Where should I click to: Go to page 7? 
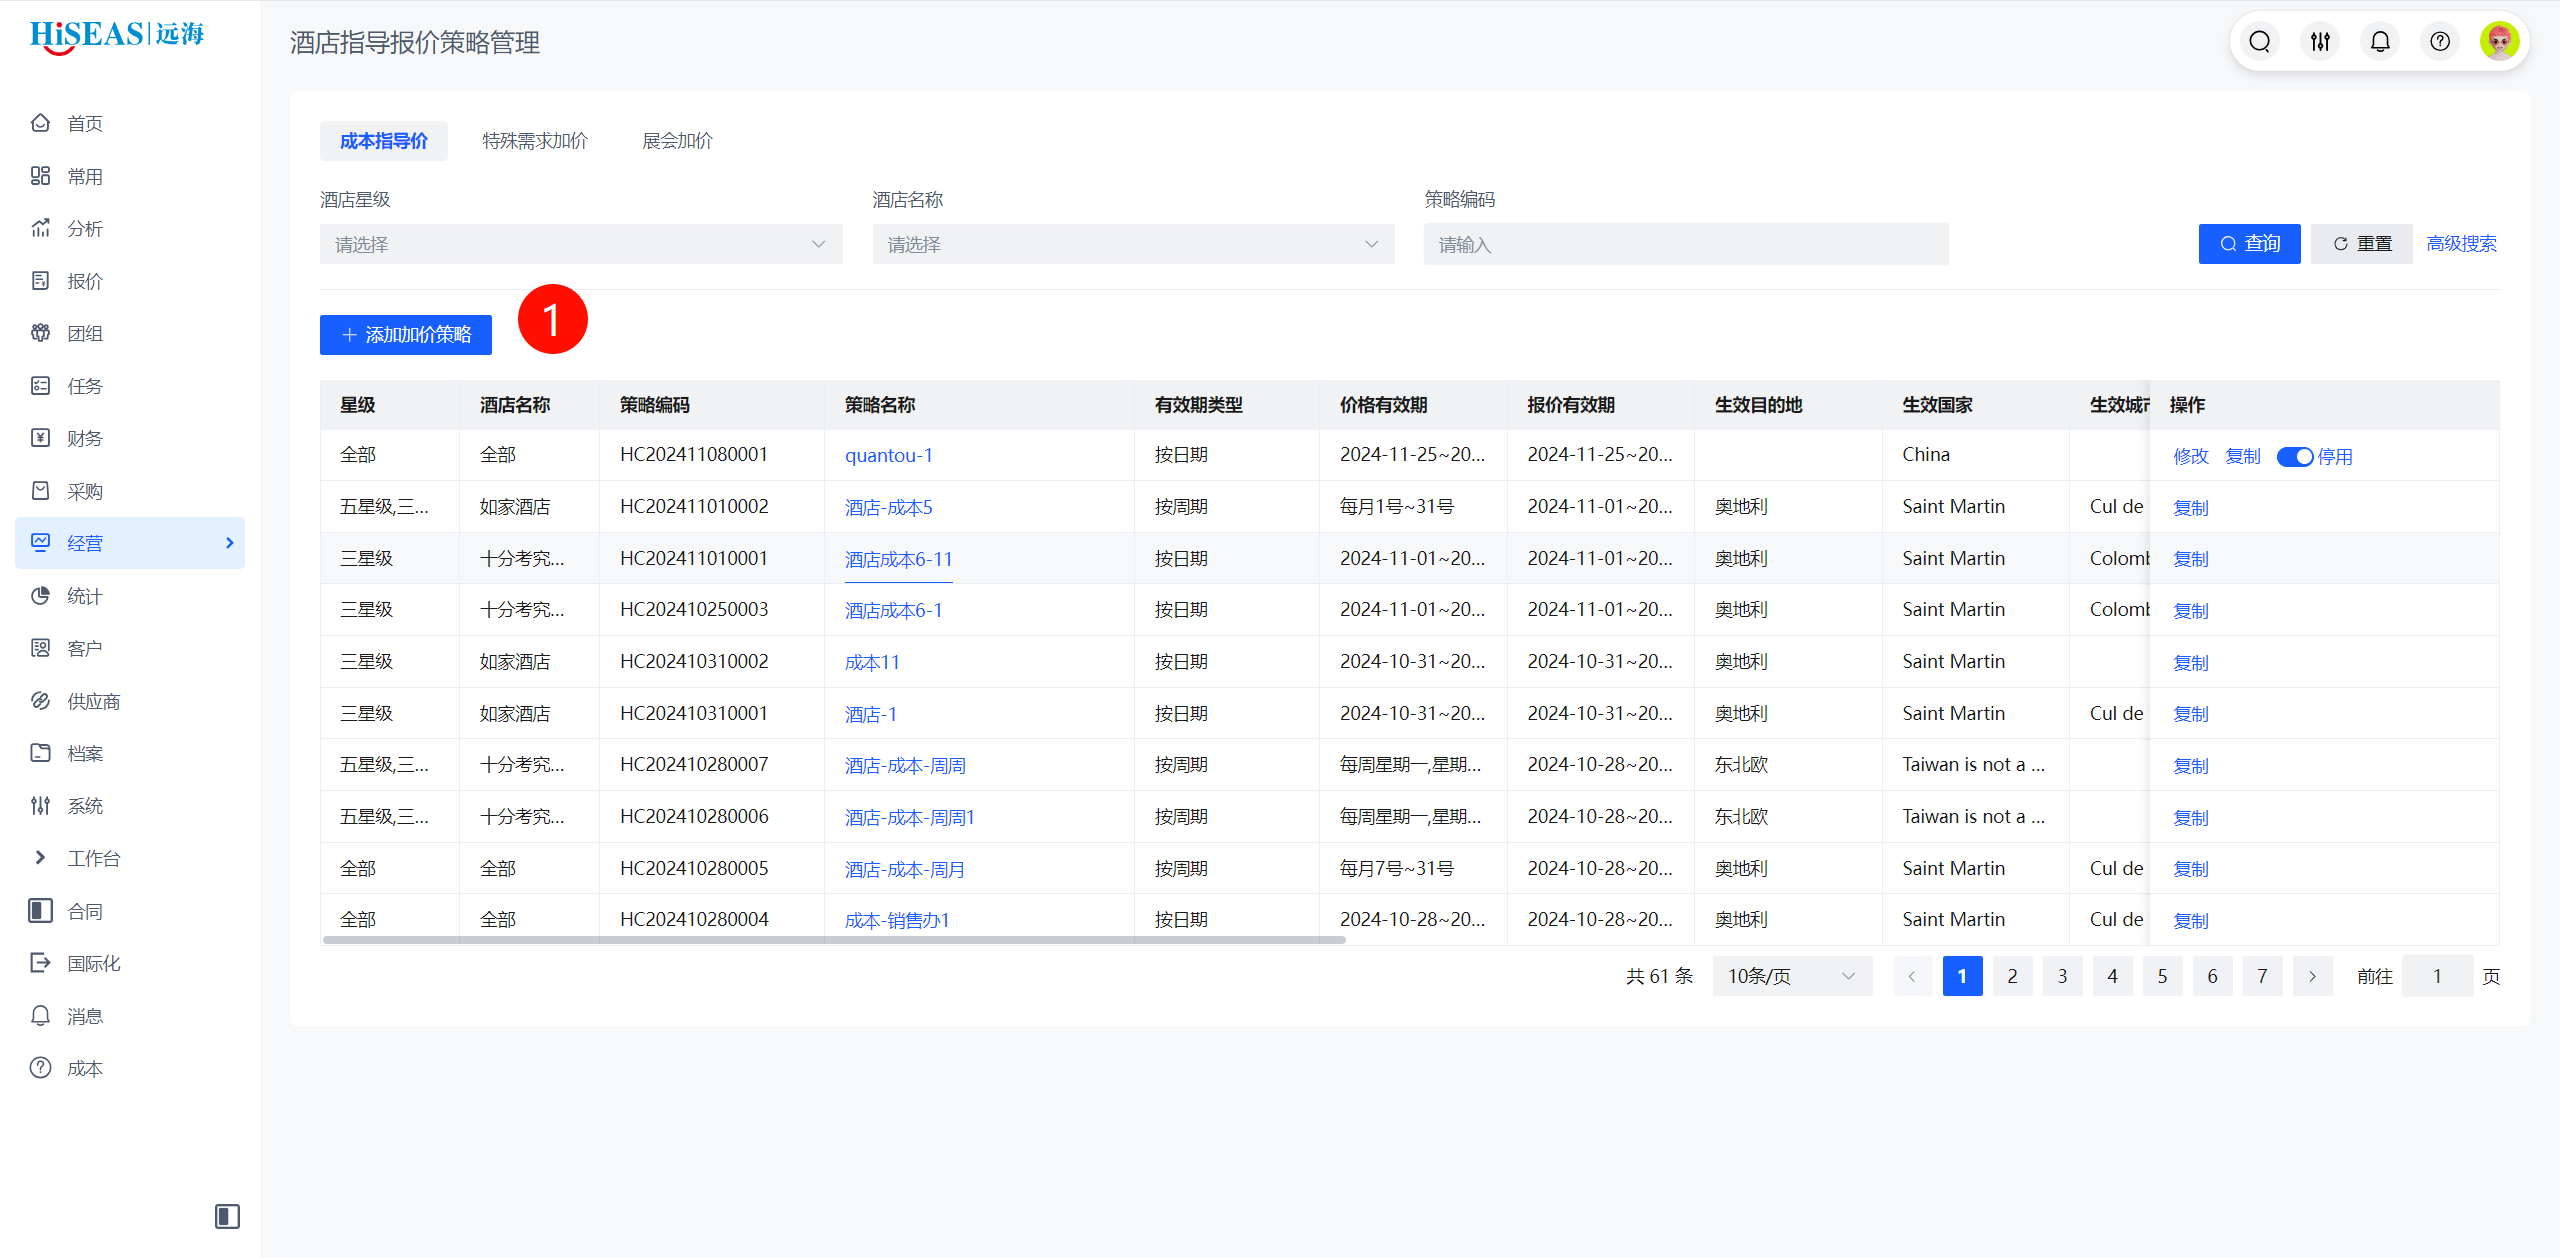click(2262, 976)
